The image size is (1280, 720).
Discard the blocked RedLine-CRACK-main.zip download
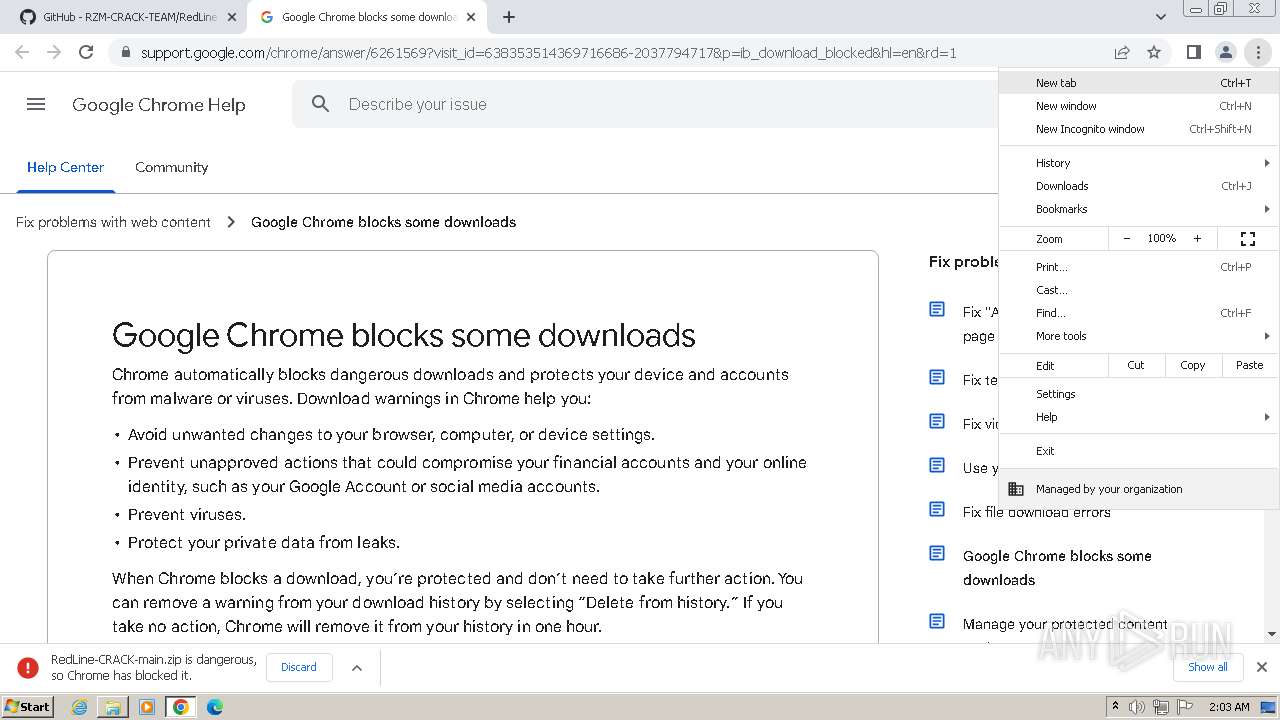[299, 667]
